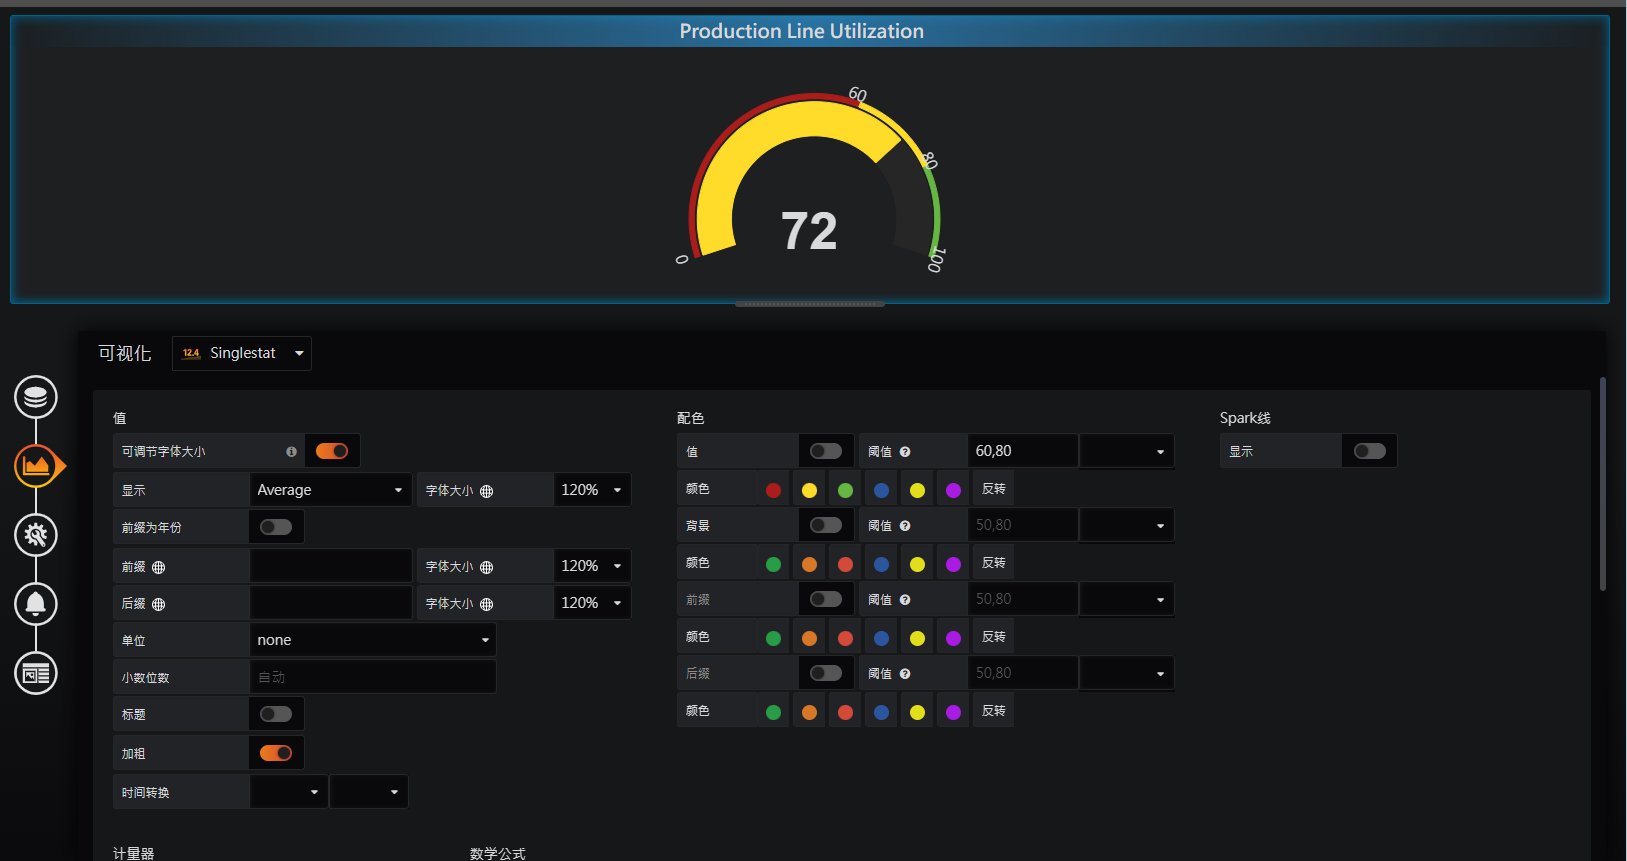The width and height of the screenshot is (1627, 861).
Task: Pick blue swatch in 后缀 color row
Action: [881, 712]
